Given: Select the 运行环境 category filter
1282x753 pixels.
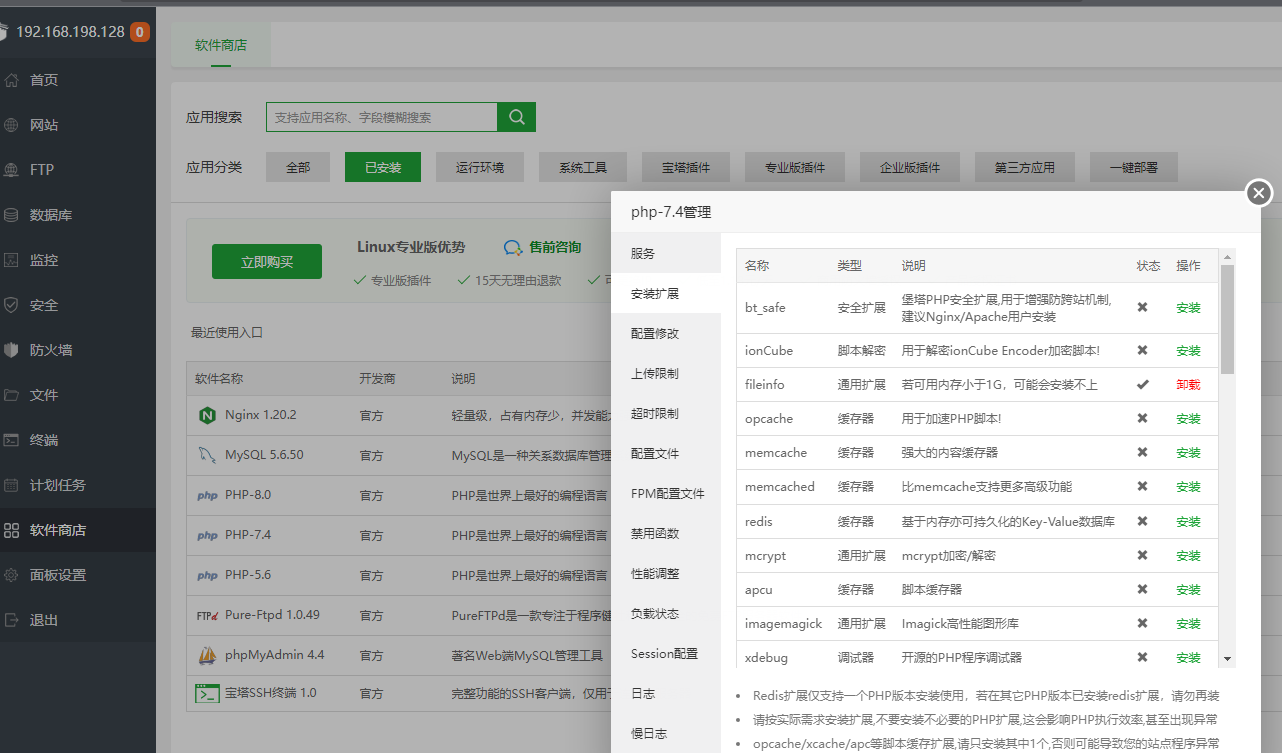Looking at the screenshot, I should pyautogui.click(x=480, y=167).
